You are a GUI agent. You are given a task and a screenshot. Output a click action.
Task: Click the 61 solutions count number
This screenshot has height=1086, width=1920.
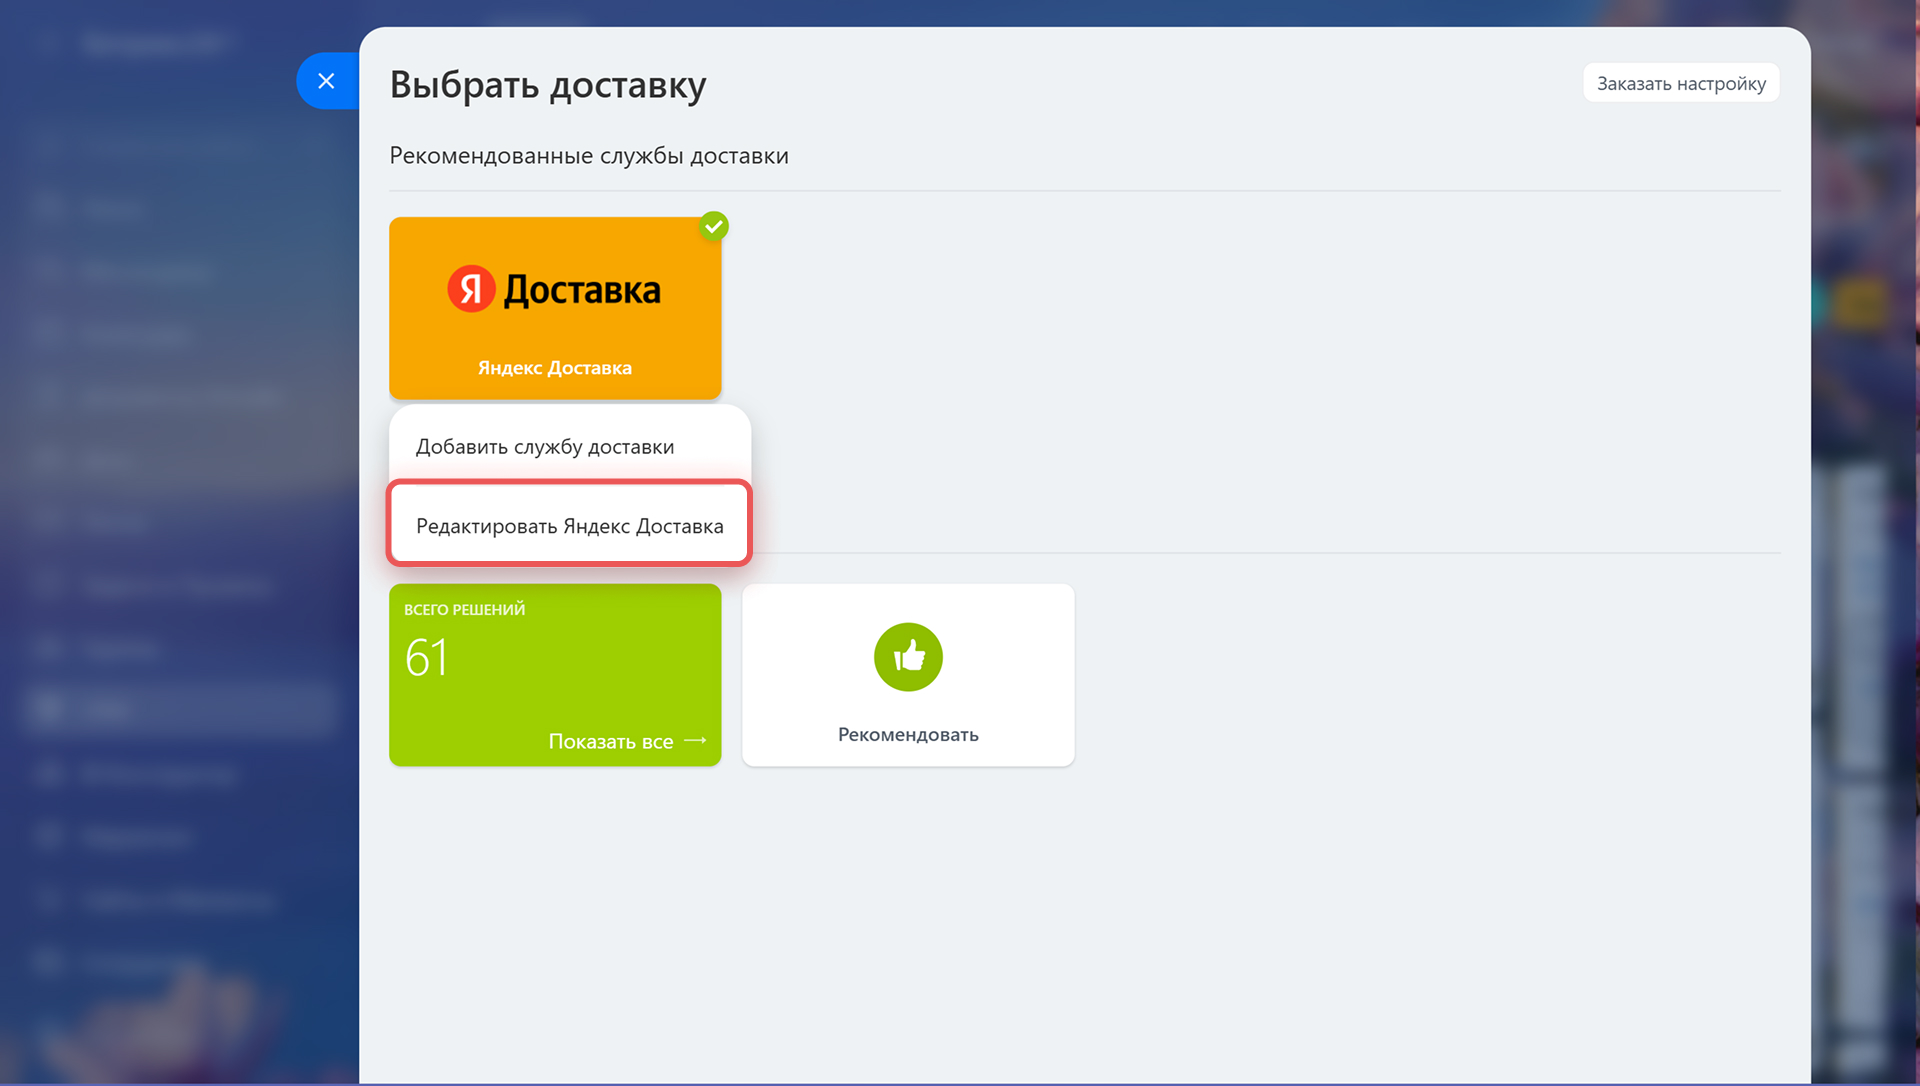pyautogui.click(x=427, y=658)
